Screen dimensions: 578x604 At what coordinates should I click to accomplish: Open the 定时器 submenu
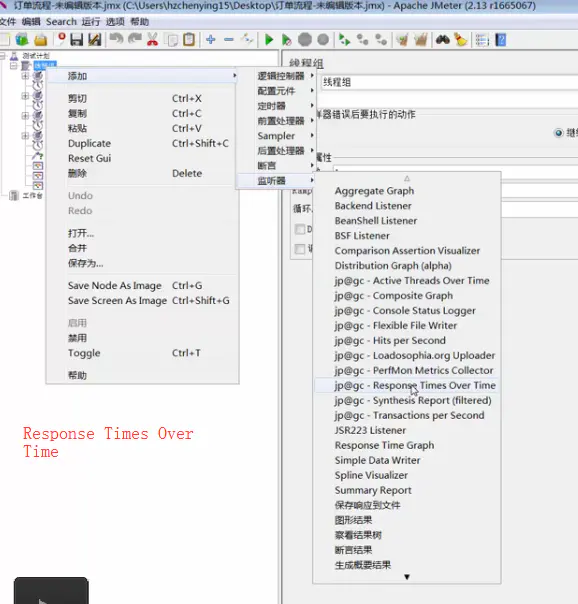point(275,106)
